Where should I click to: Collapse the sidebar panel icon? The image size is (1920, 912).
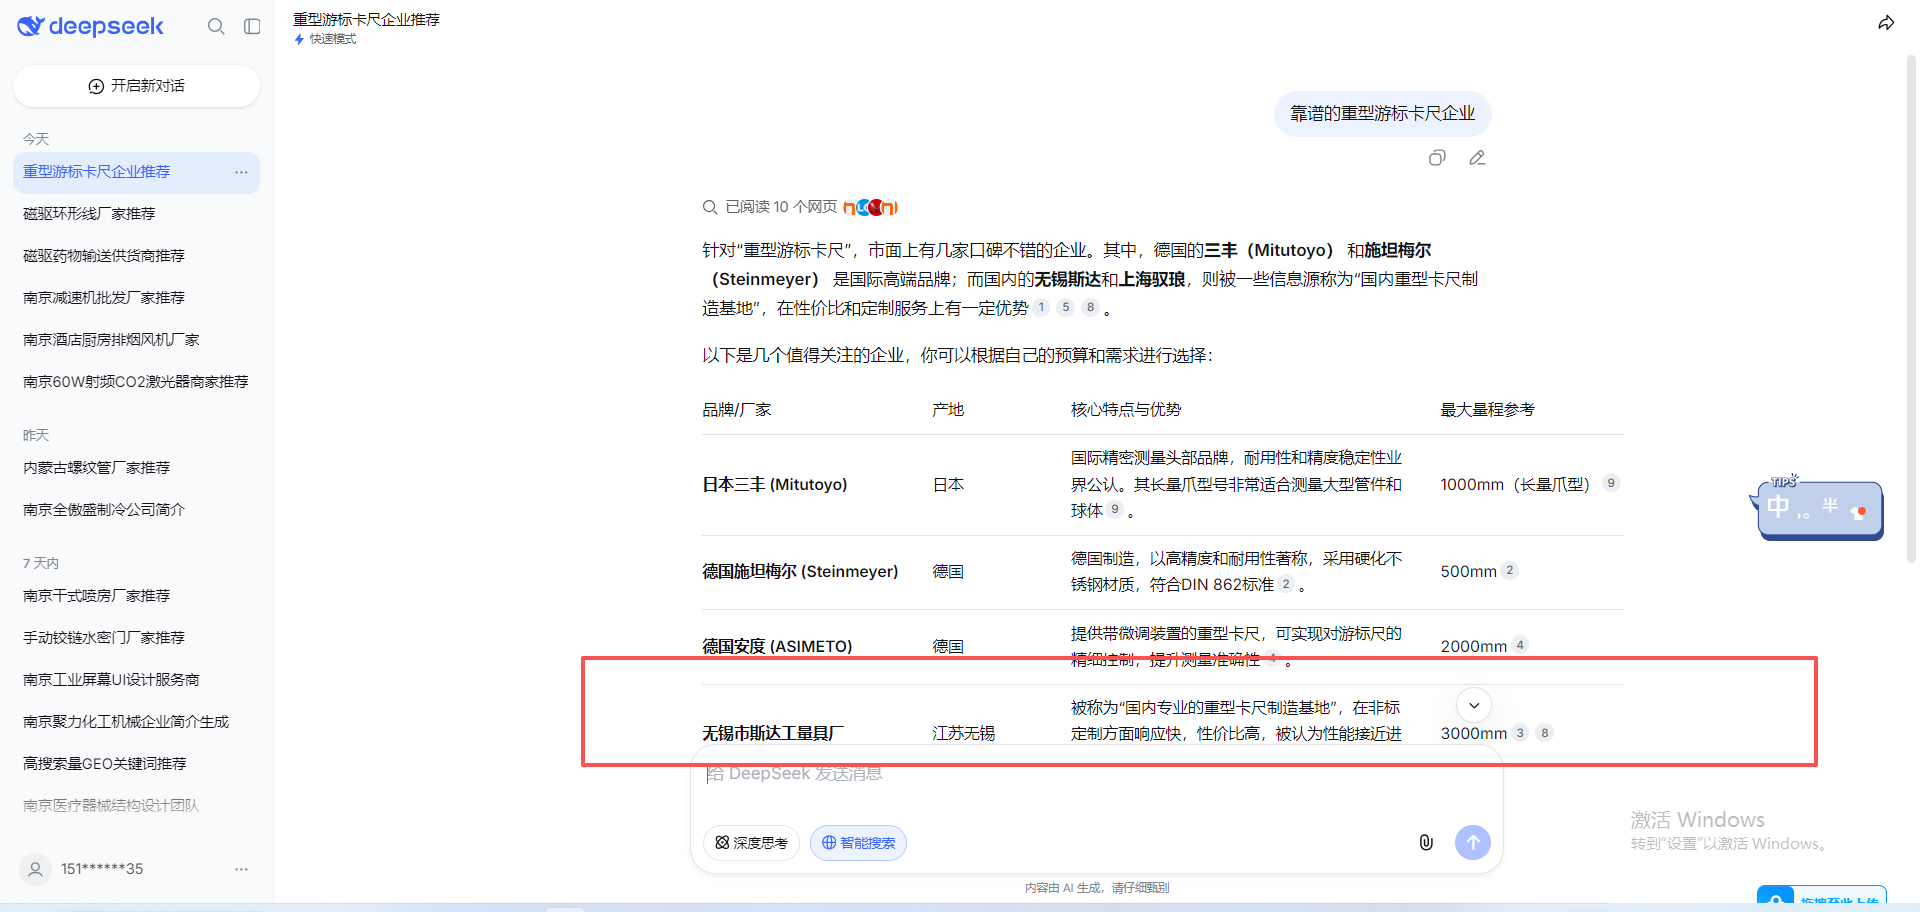[x=252, y=26]
